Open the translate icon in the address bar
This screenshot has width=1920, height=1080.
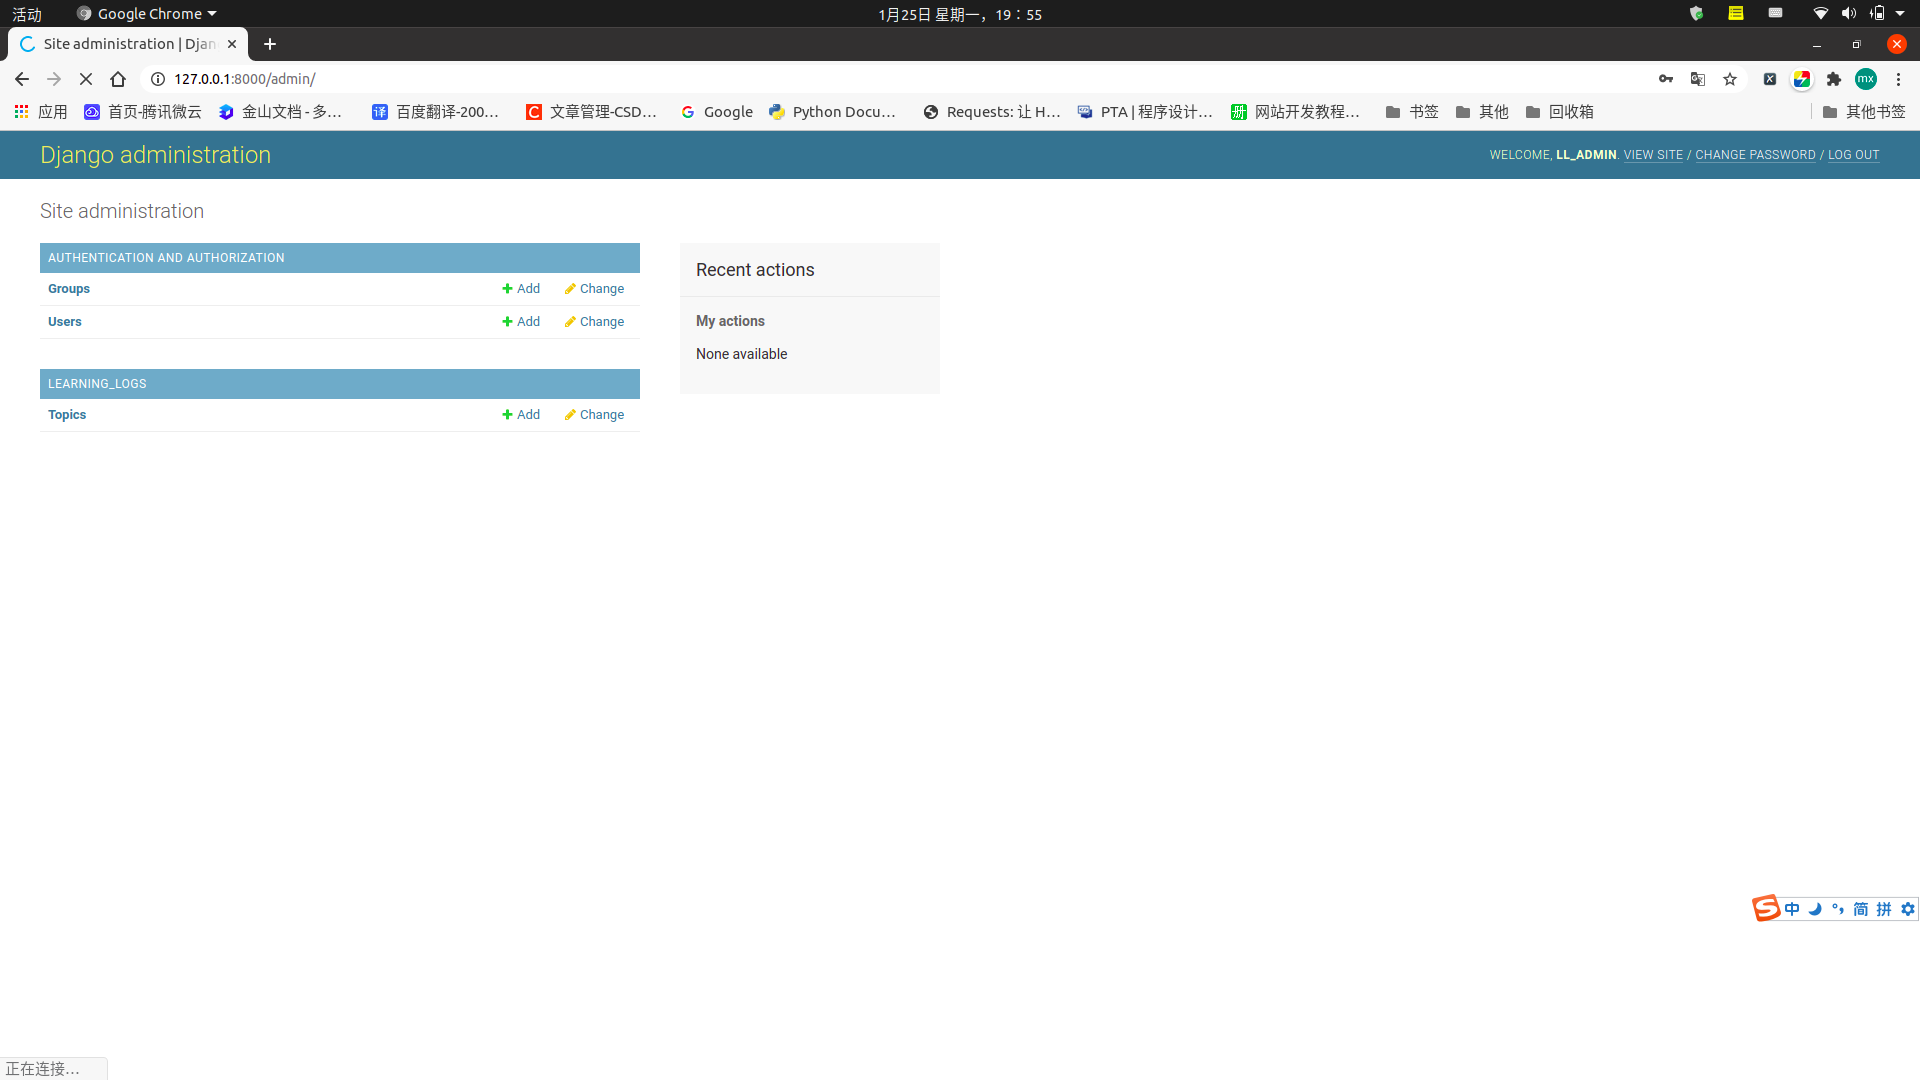1698,79
